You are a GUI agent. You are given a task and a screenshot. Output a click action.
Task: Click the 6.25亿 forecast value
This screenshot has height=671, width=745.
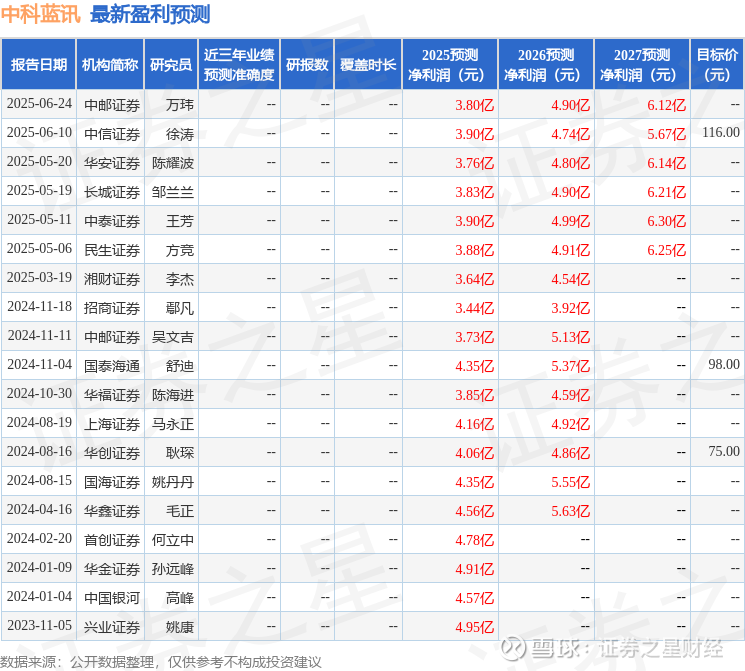pos(667,250)
